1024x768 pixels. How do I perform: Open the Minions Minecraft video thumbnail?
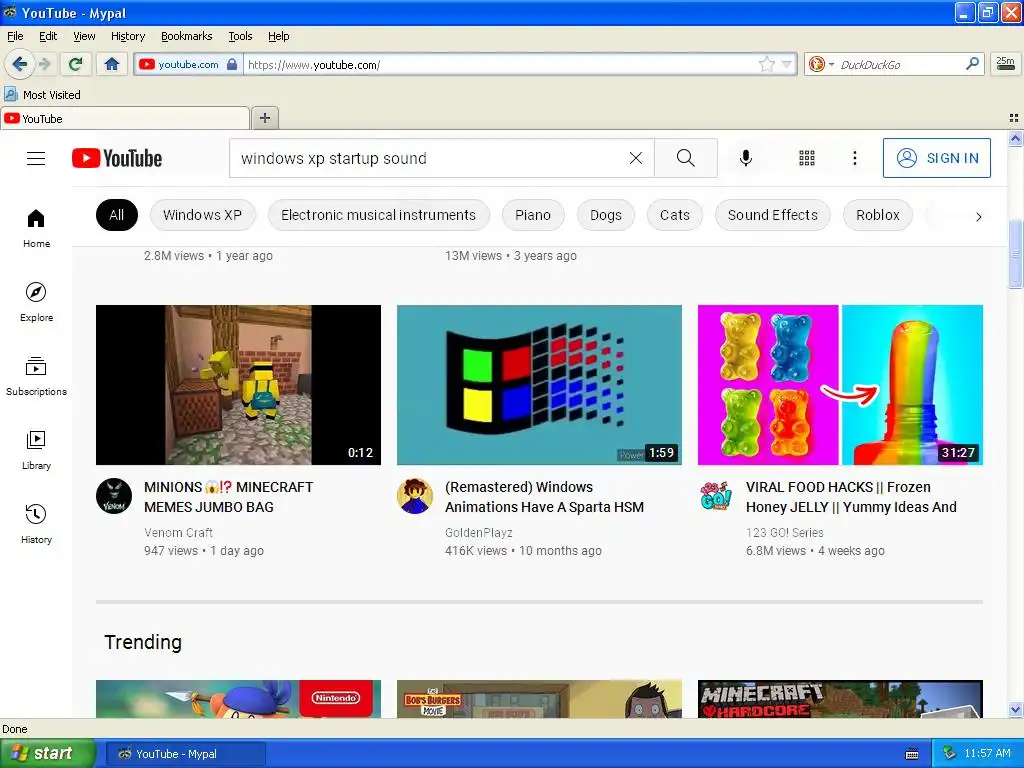pyautogui.click(x=238, y=385)
